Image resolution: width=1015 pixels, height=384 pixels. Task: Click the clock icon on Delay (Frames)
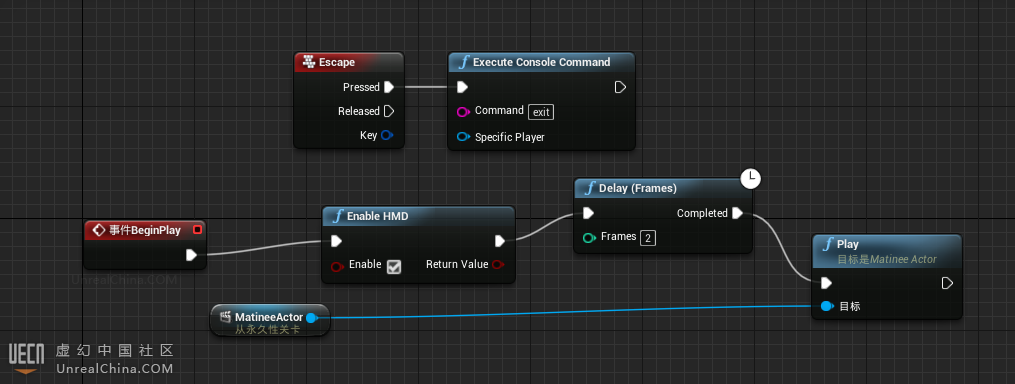click(750, 178)
